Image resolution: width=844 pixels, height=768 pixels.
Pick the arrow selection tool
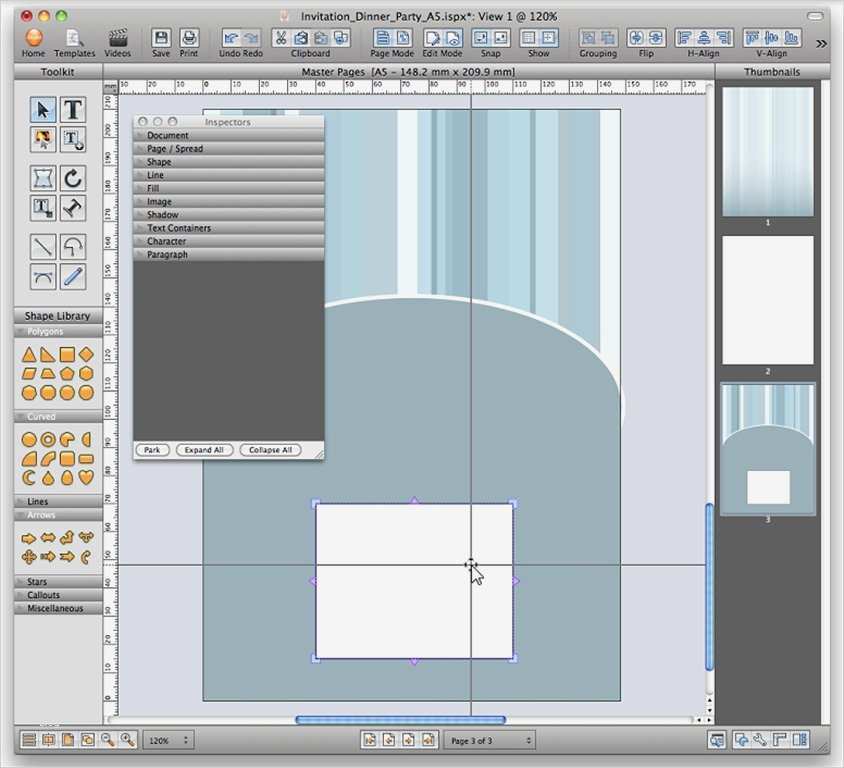click(43, 110)
